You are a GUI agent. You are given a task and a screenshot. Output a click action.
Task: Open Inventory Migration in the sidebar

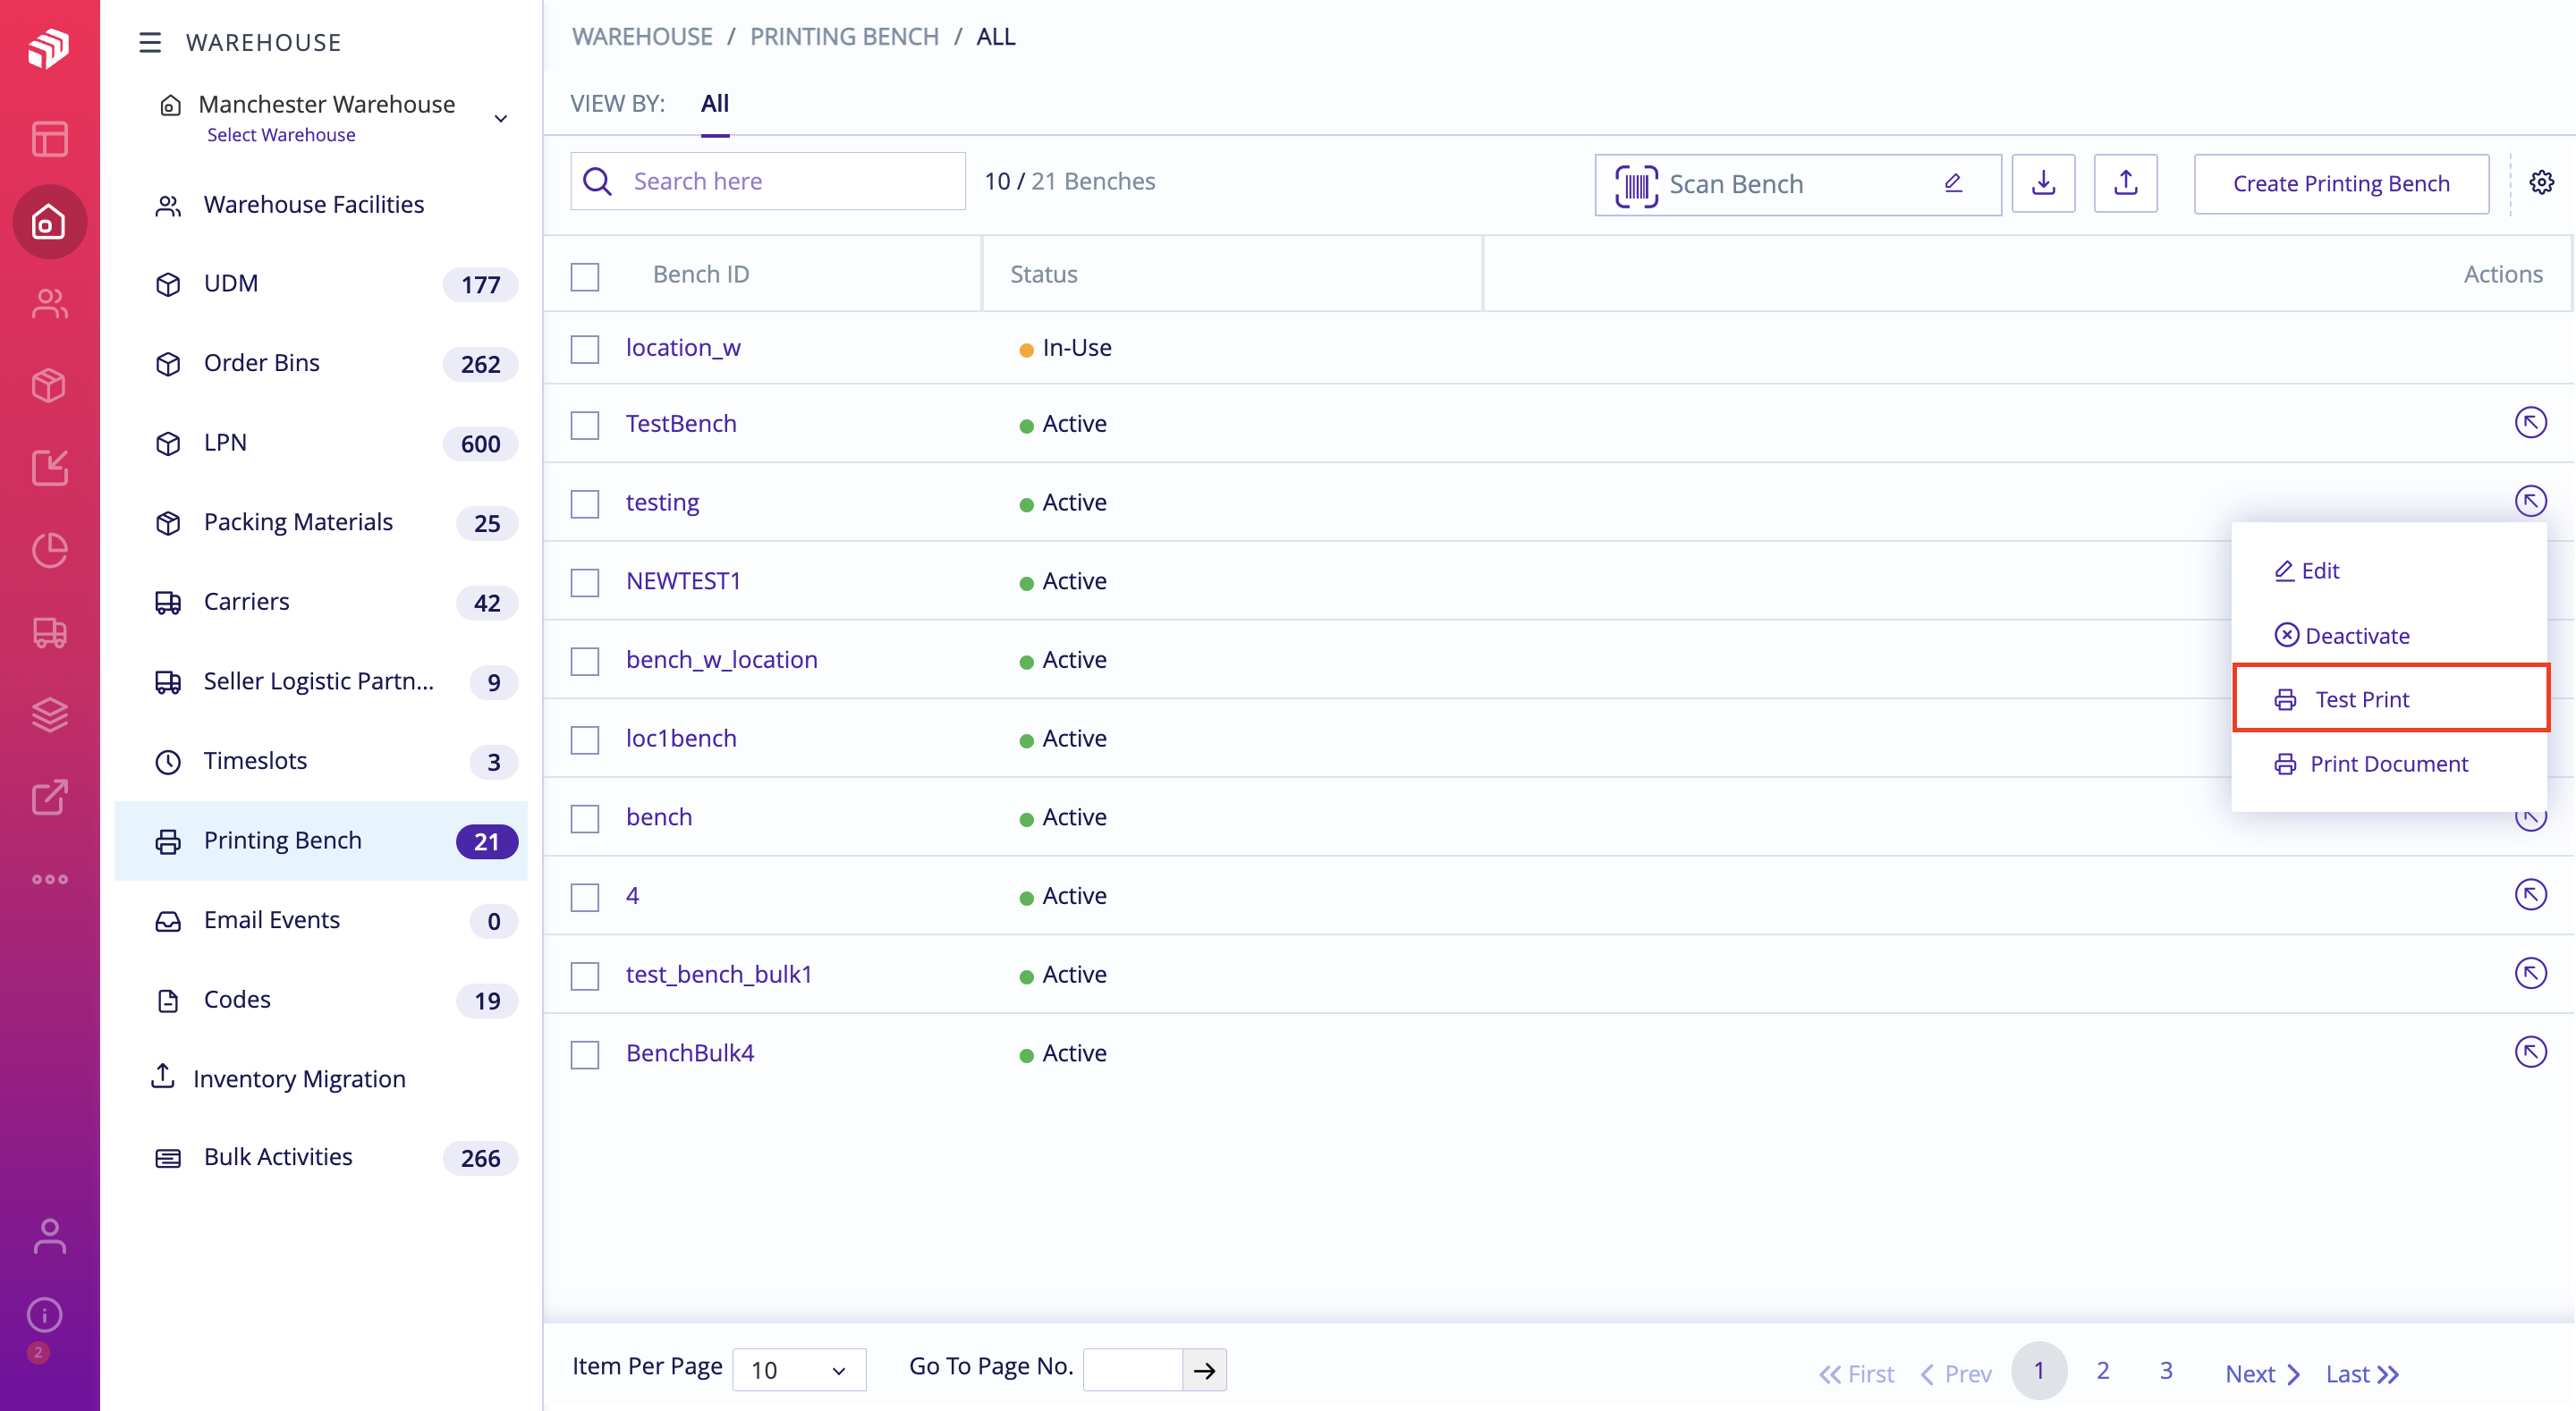(321, 1078)
